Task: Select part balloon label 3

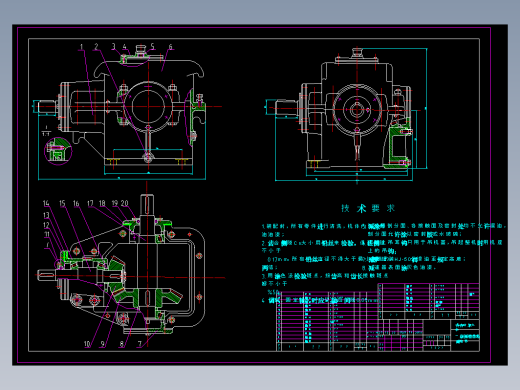Action: [114, 46]
